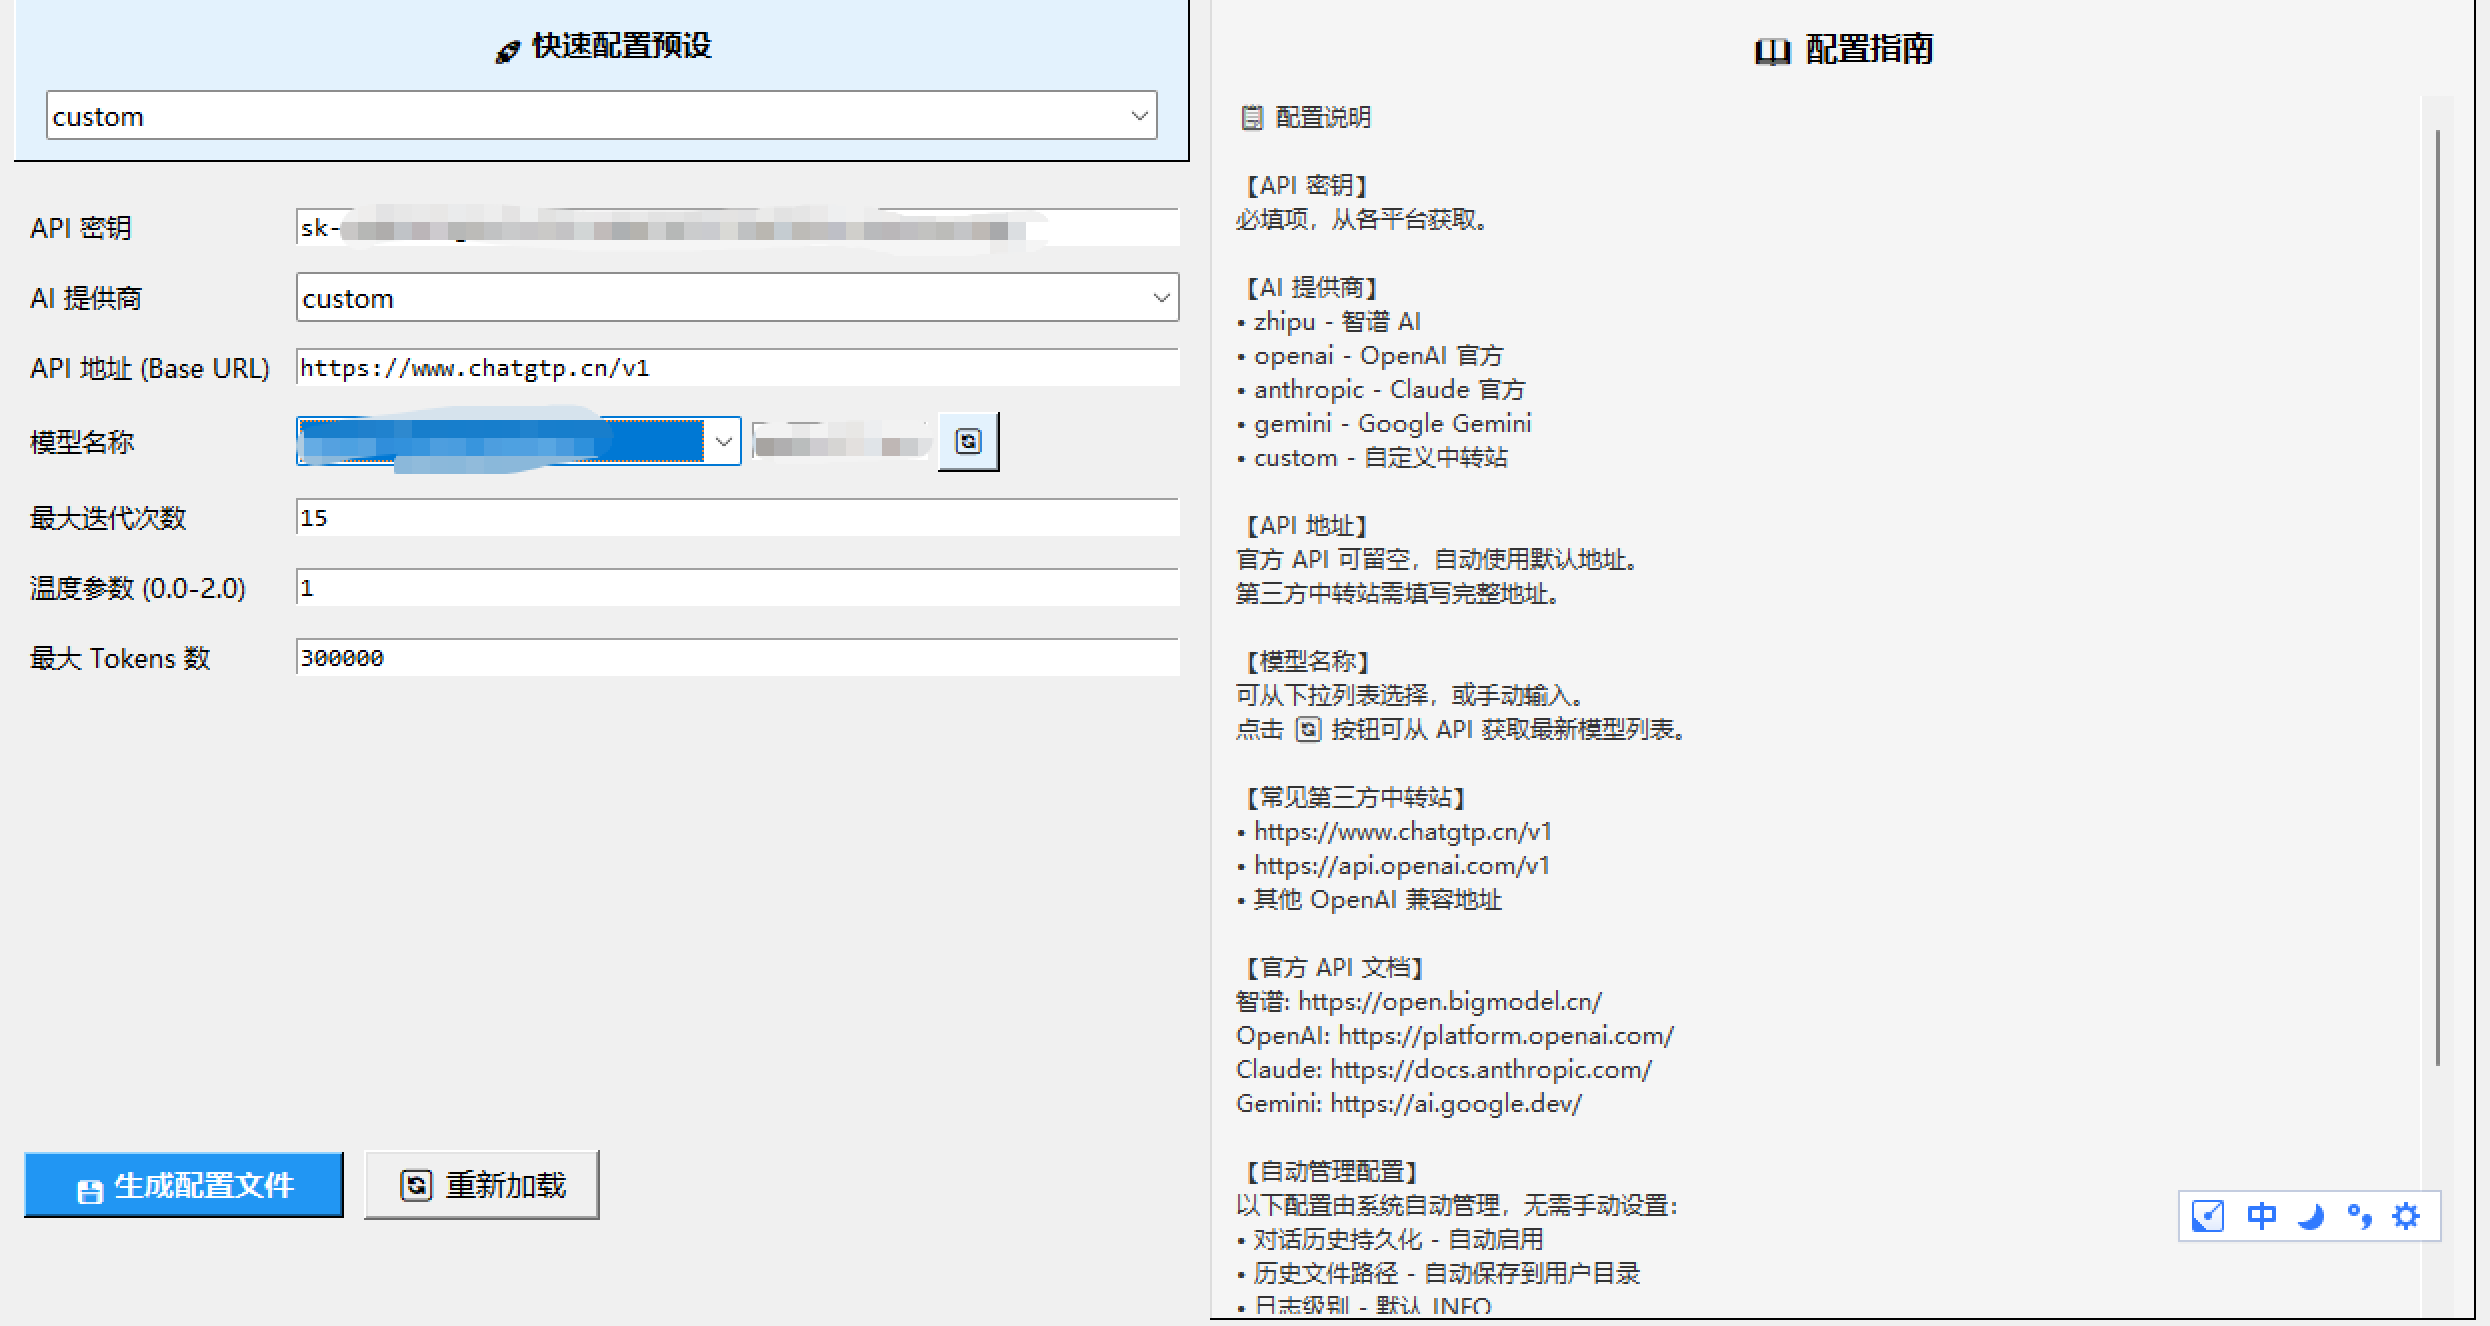Viewport: 2490px width, 1326px height.
Task: Click the book icon next to 配置指南
Action: point(1771,50)
